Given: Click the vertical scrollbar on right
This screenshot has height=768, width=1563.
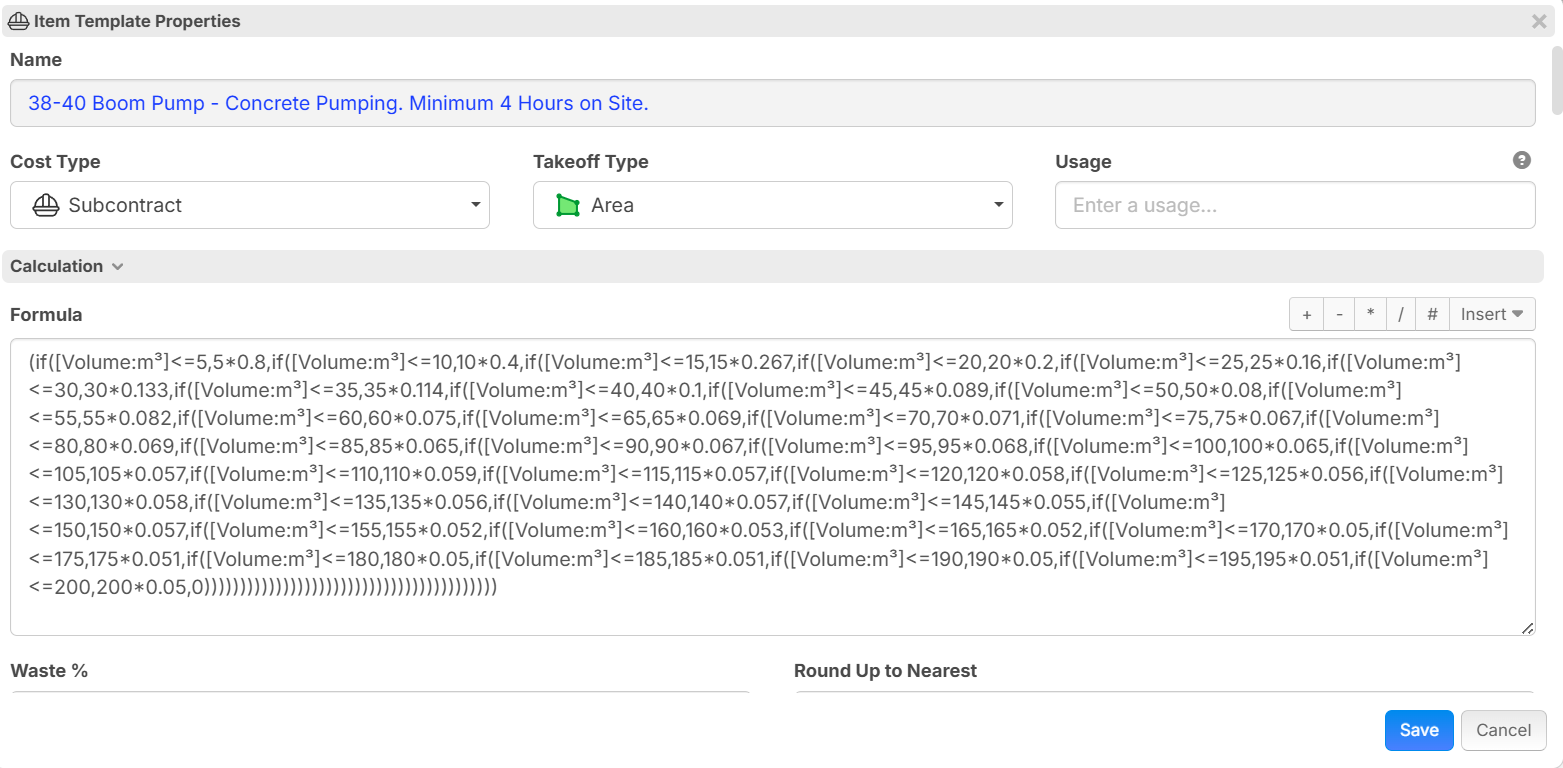Looking at the screenshot, I should [1556, 80].
